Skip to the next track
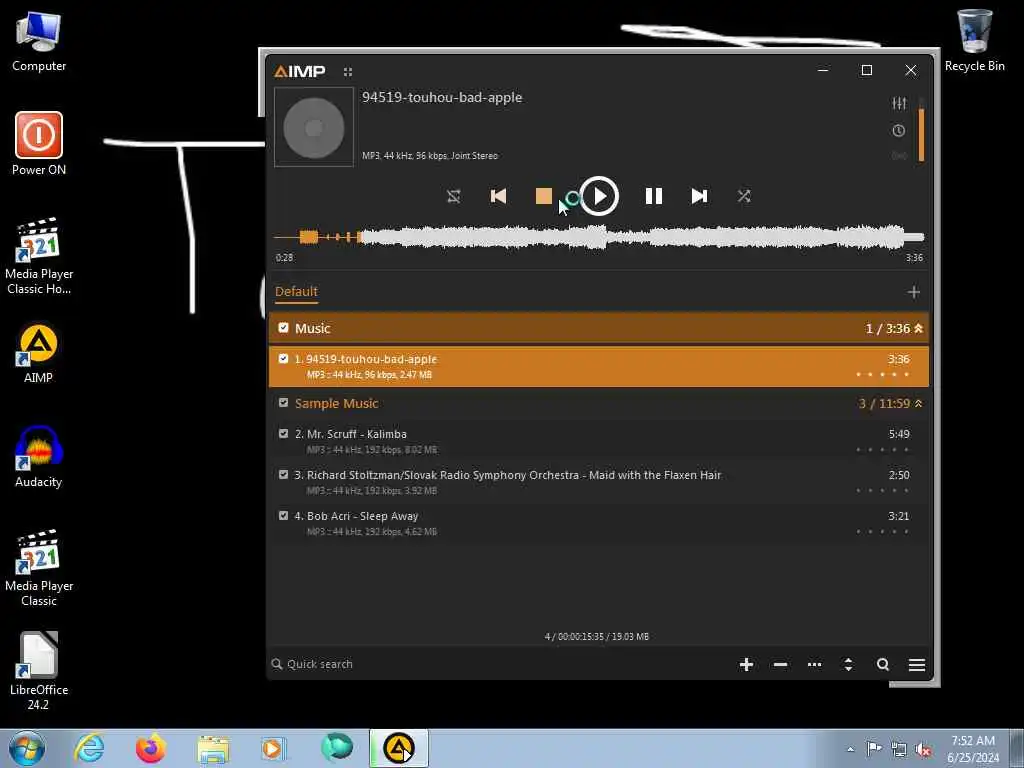This screenshot has width=1024, height=768. click(699, 196)
